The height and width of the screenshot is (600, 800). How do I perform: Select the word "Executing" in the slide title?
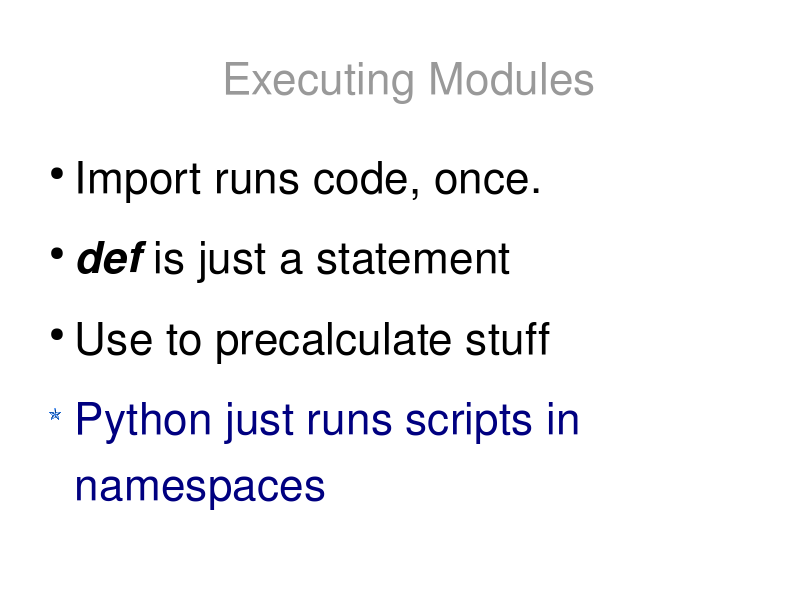click(x=319, y=81)
